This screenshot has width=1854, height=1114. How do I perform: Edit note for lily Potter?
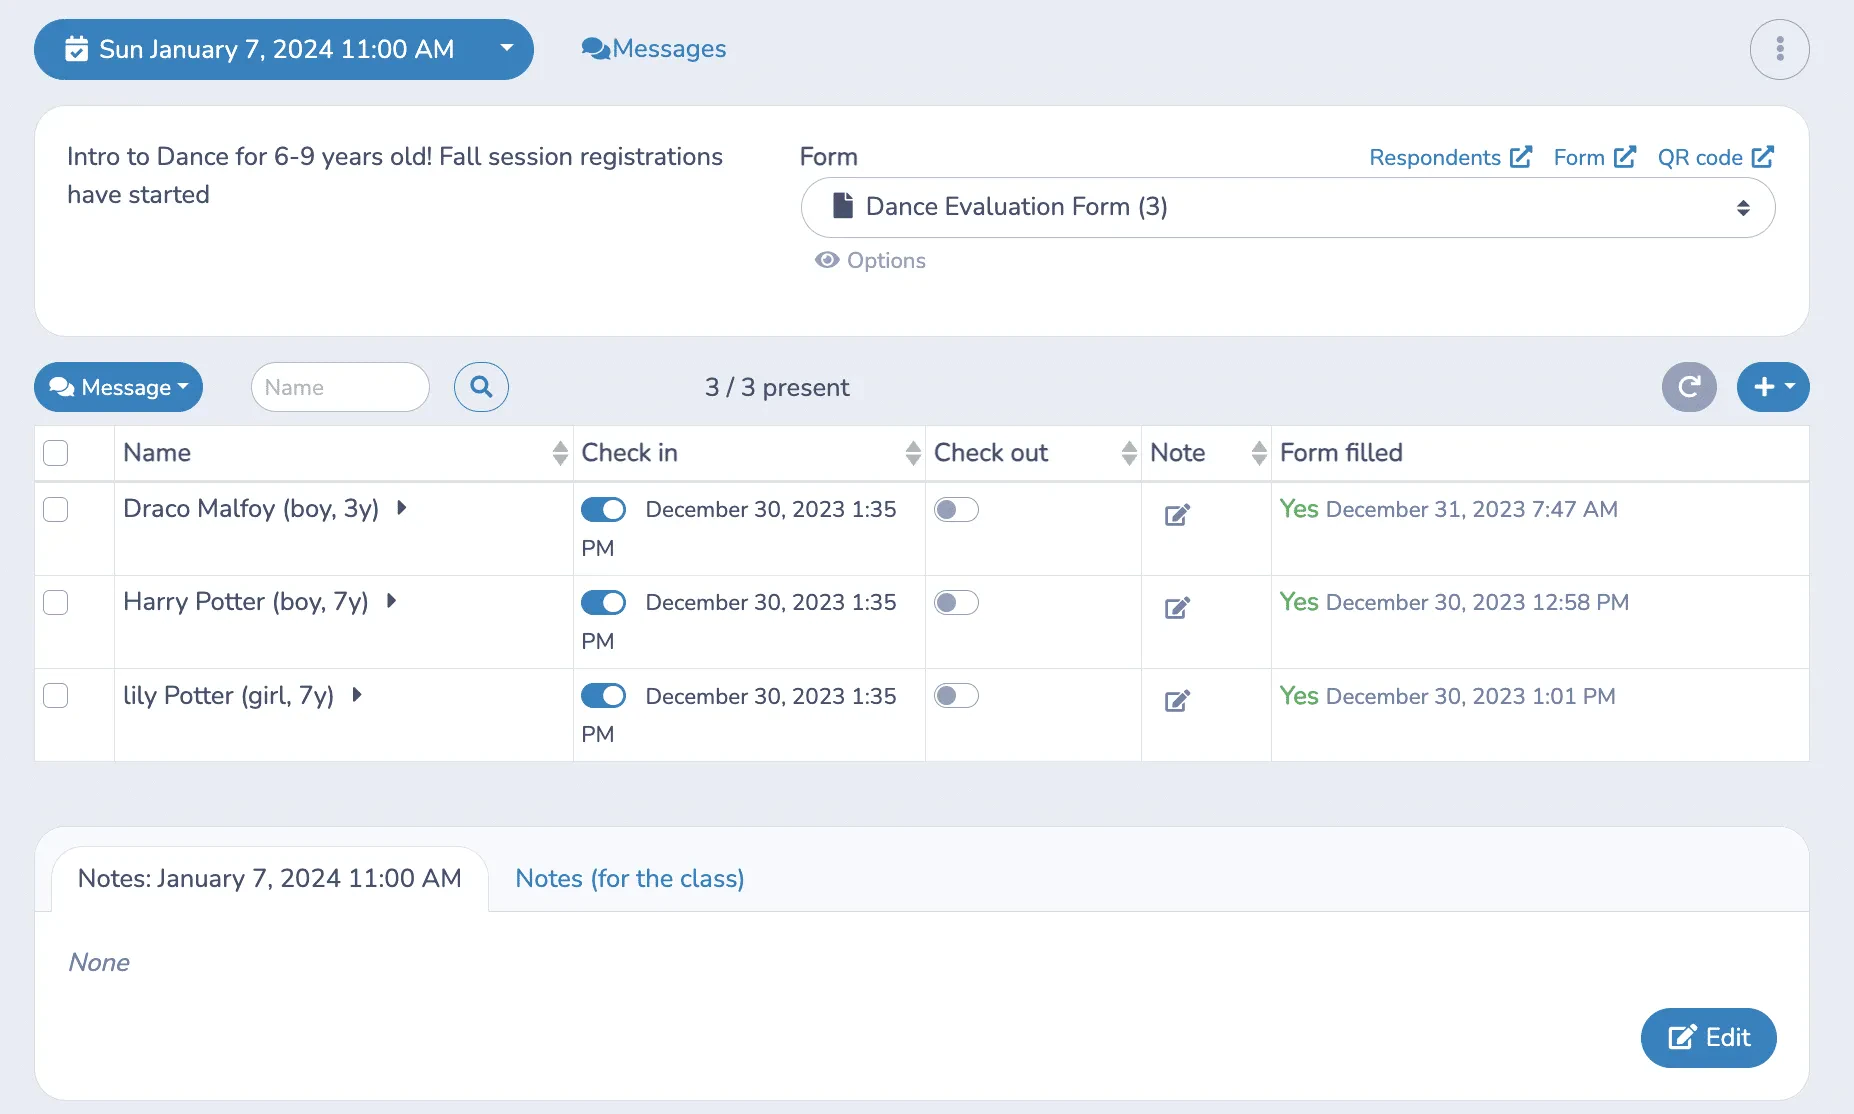(1177, 701)
